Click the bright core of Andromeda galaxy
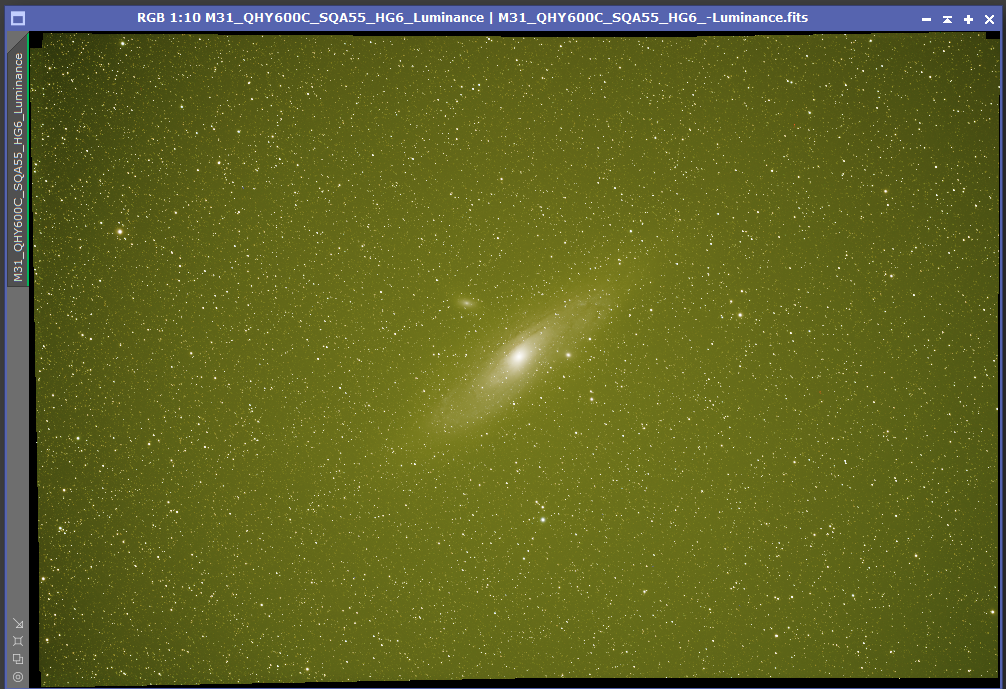Image resolution: width=1006 pixels, height=689 pixels. click(x=518, y=355)
